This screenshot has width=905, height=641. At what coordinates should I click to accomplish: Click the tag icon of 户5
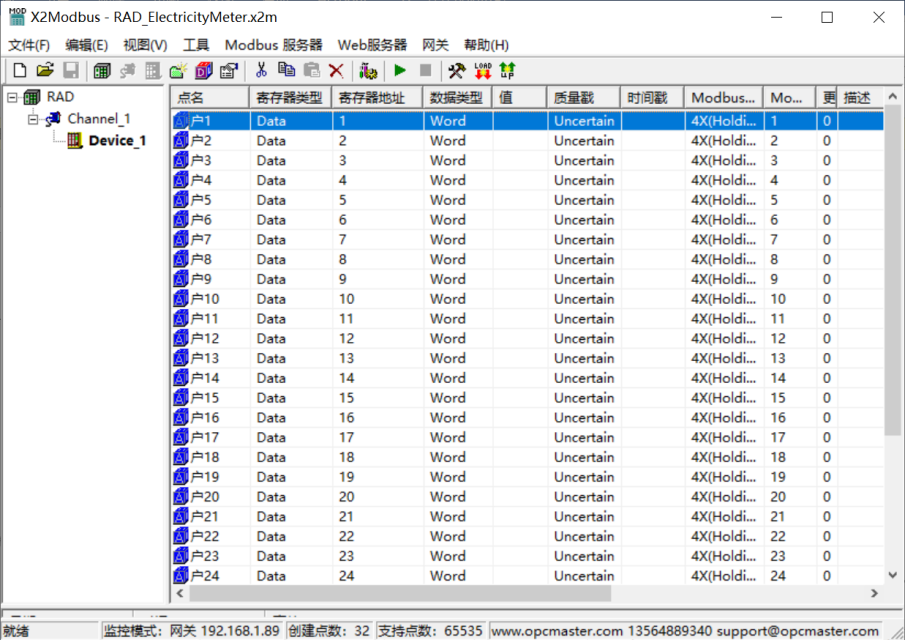[181, 200]
